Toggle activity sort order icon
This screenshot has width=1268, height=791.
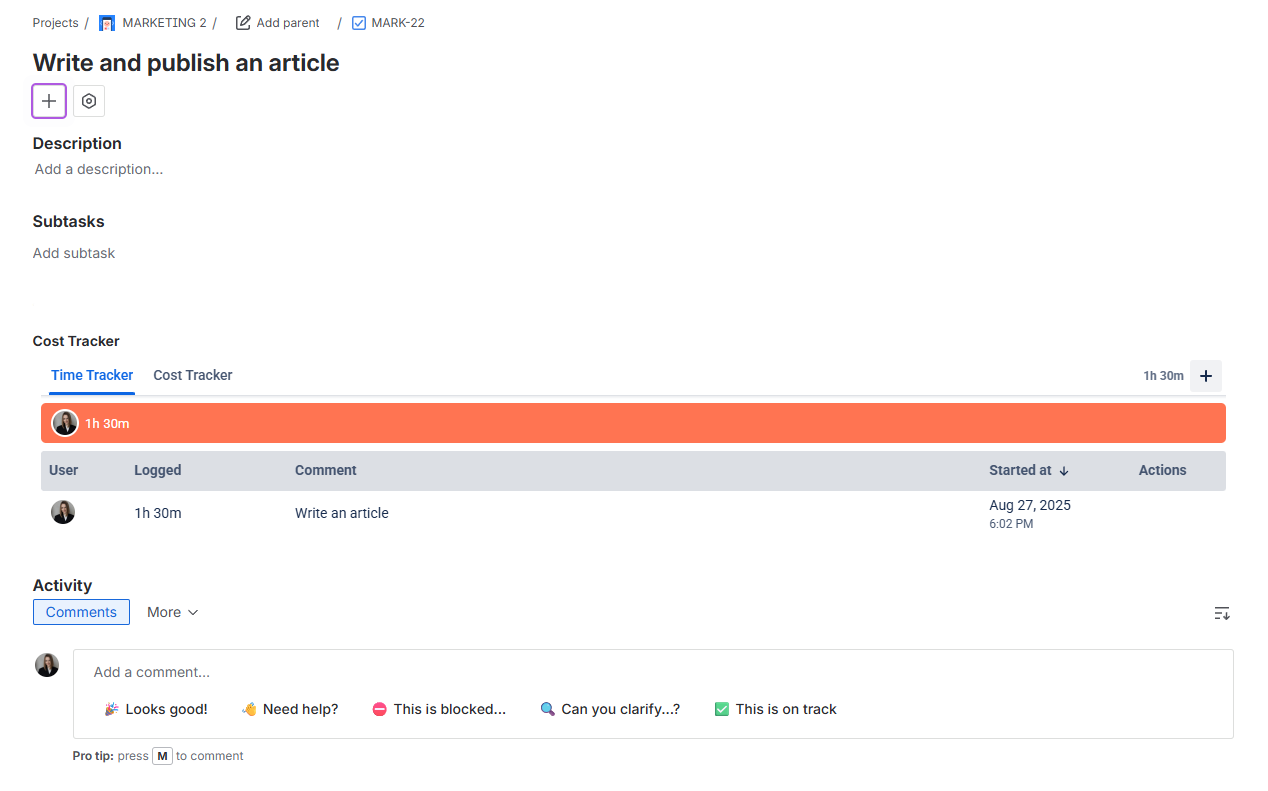tap(1221, 613)
